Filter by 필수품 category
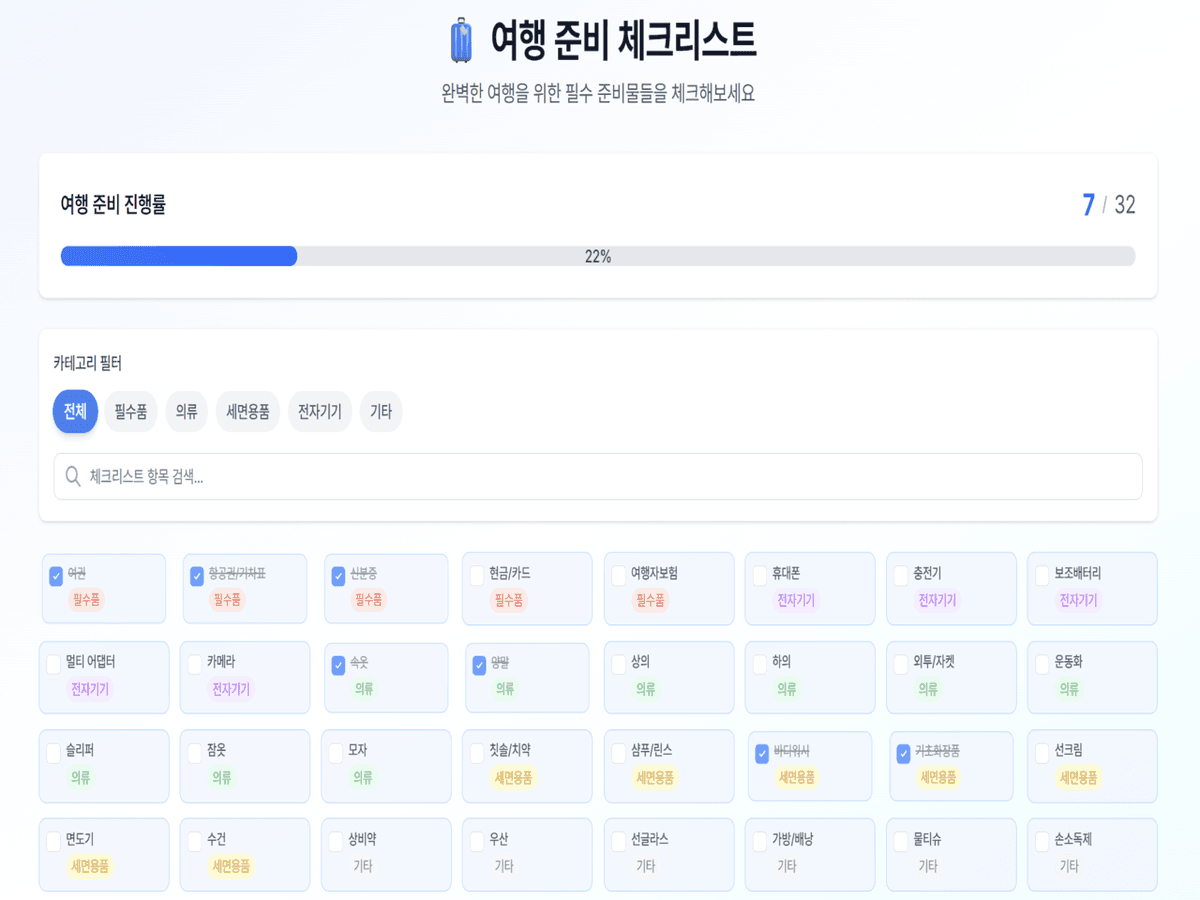 coord(131,411)
